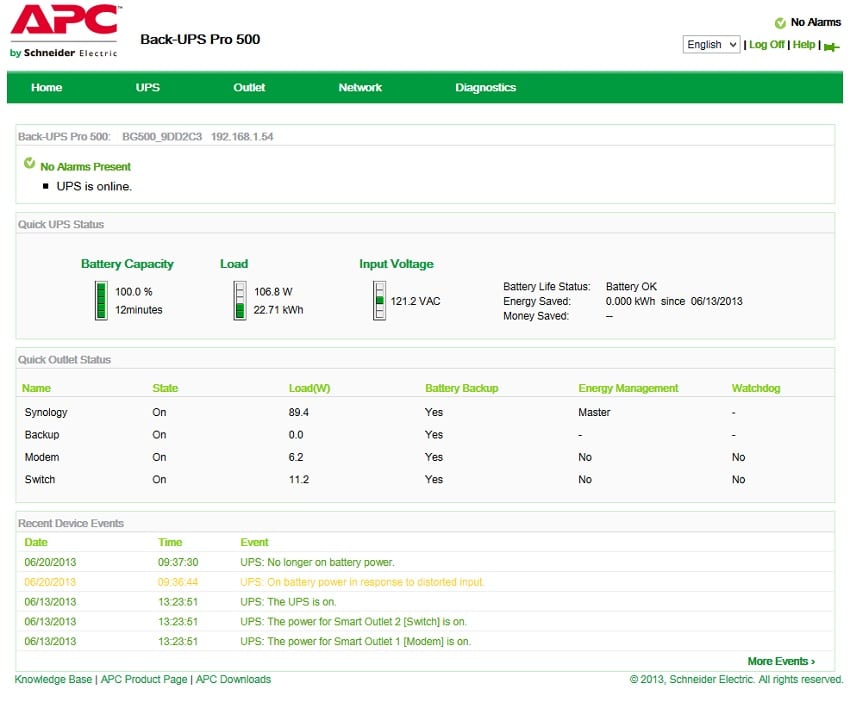Open the Outlet menu
The width and height of the screenshot is (850, 702).
(x=249, y=87)
